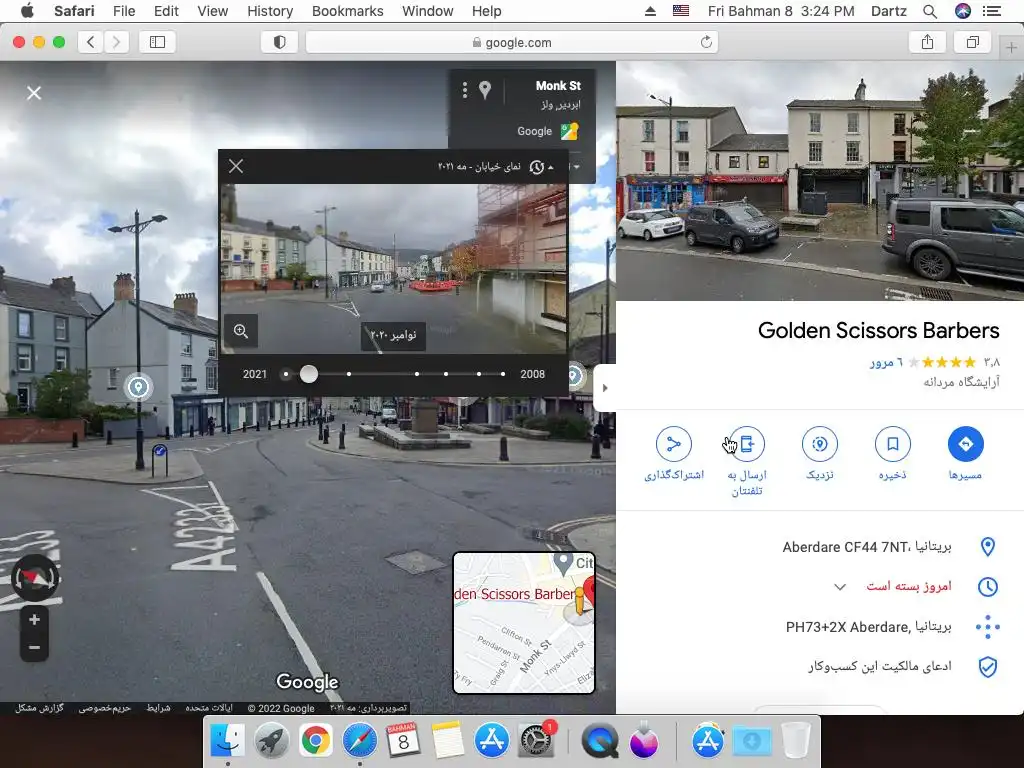Click the Privacy link in footer
Viewport: 1024px width, 768px height.
tap(104, 708)
